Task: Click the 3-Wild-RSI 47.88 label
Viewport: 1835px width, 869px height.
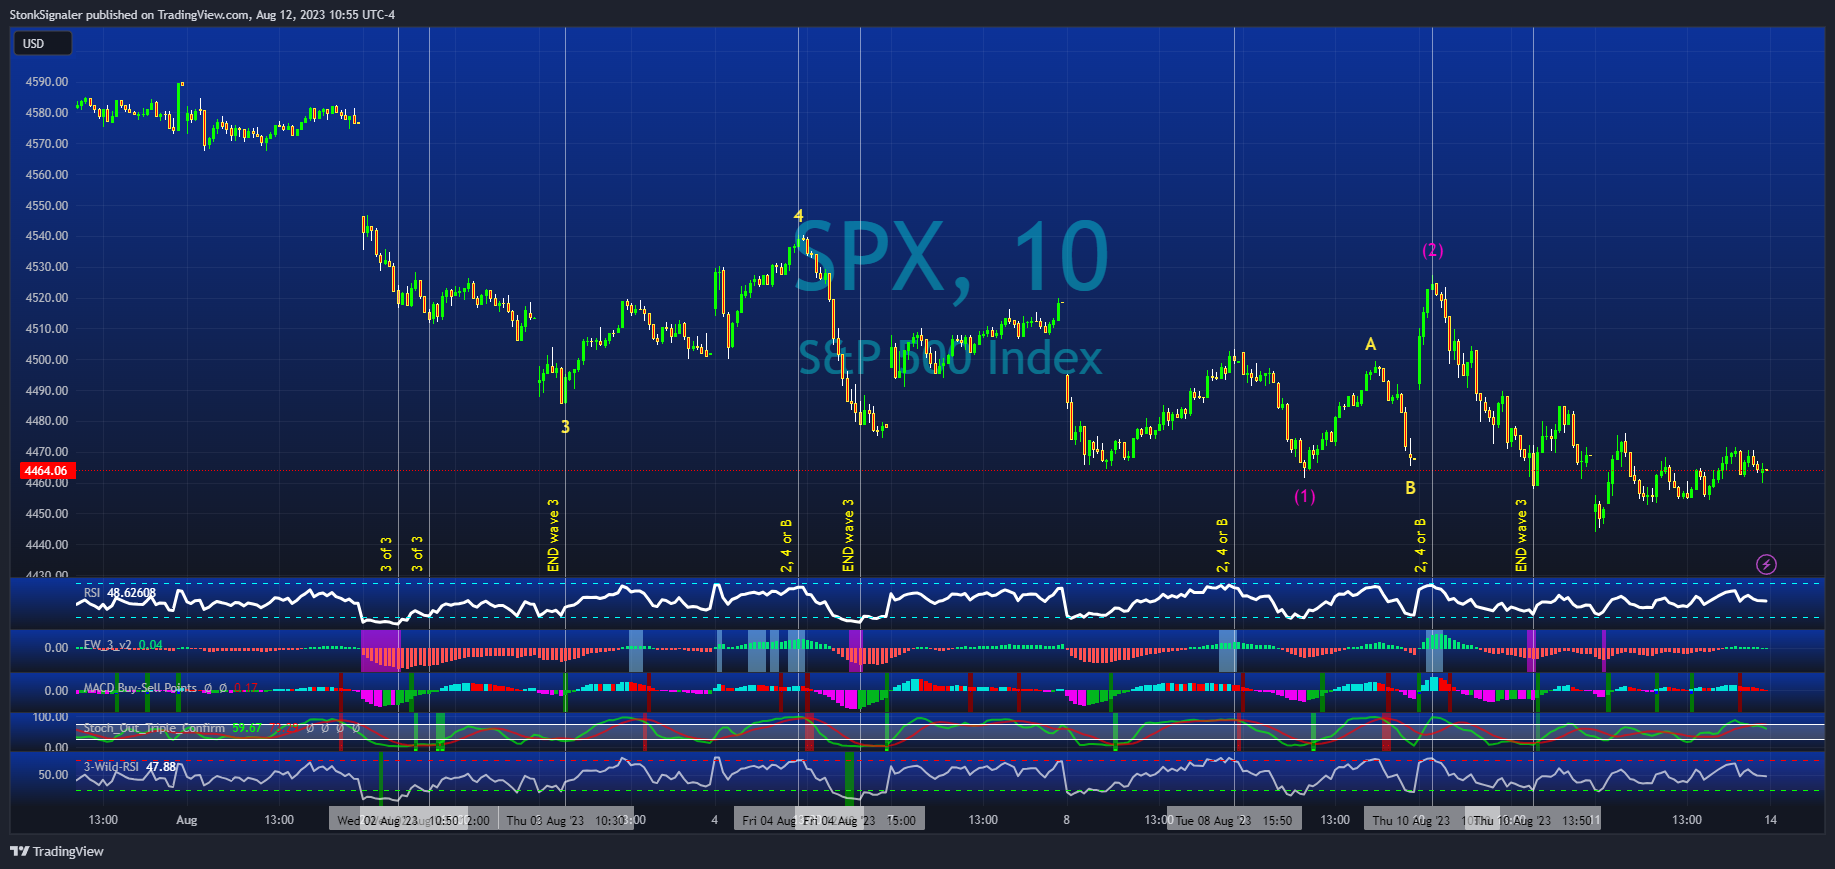Action: tap(130, 767)
